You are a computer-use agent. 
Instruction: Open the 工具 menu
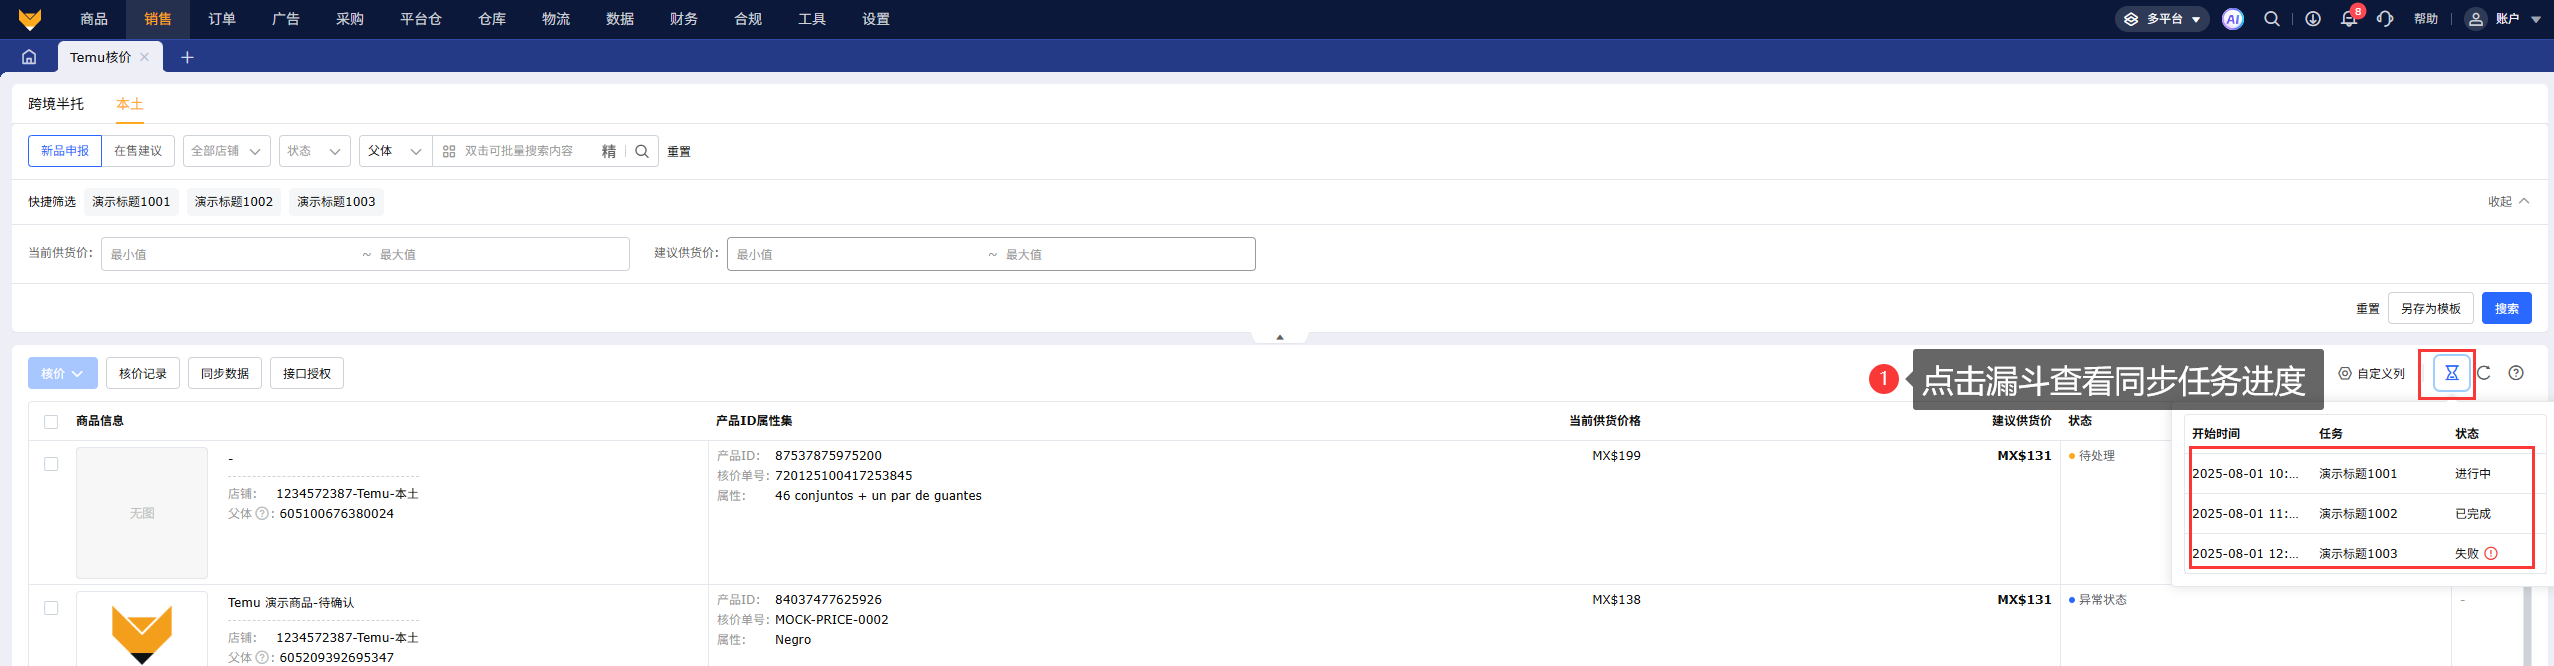pos(812,19)
